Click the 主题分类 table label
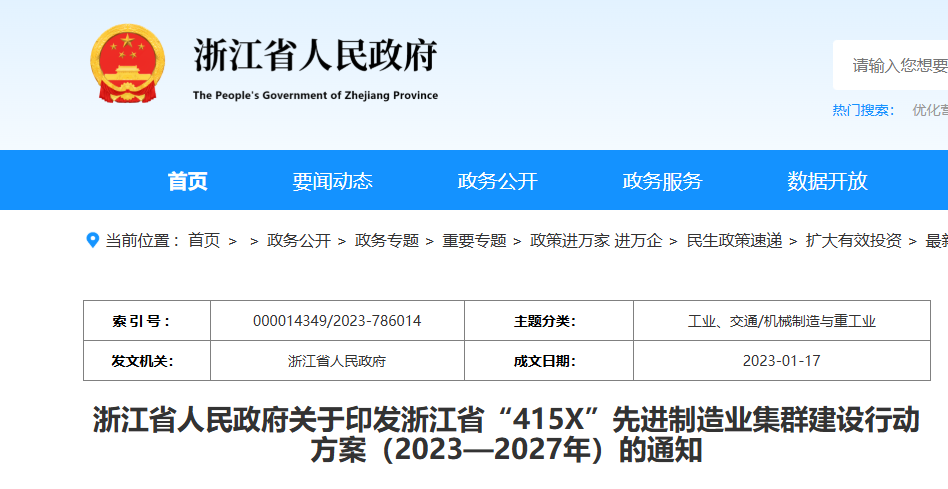Viewport: 948px width, 489px height. point(545,321)
